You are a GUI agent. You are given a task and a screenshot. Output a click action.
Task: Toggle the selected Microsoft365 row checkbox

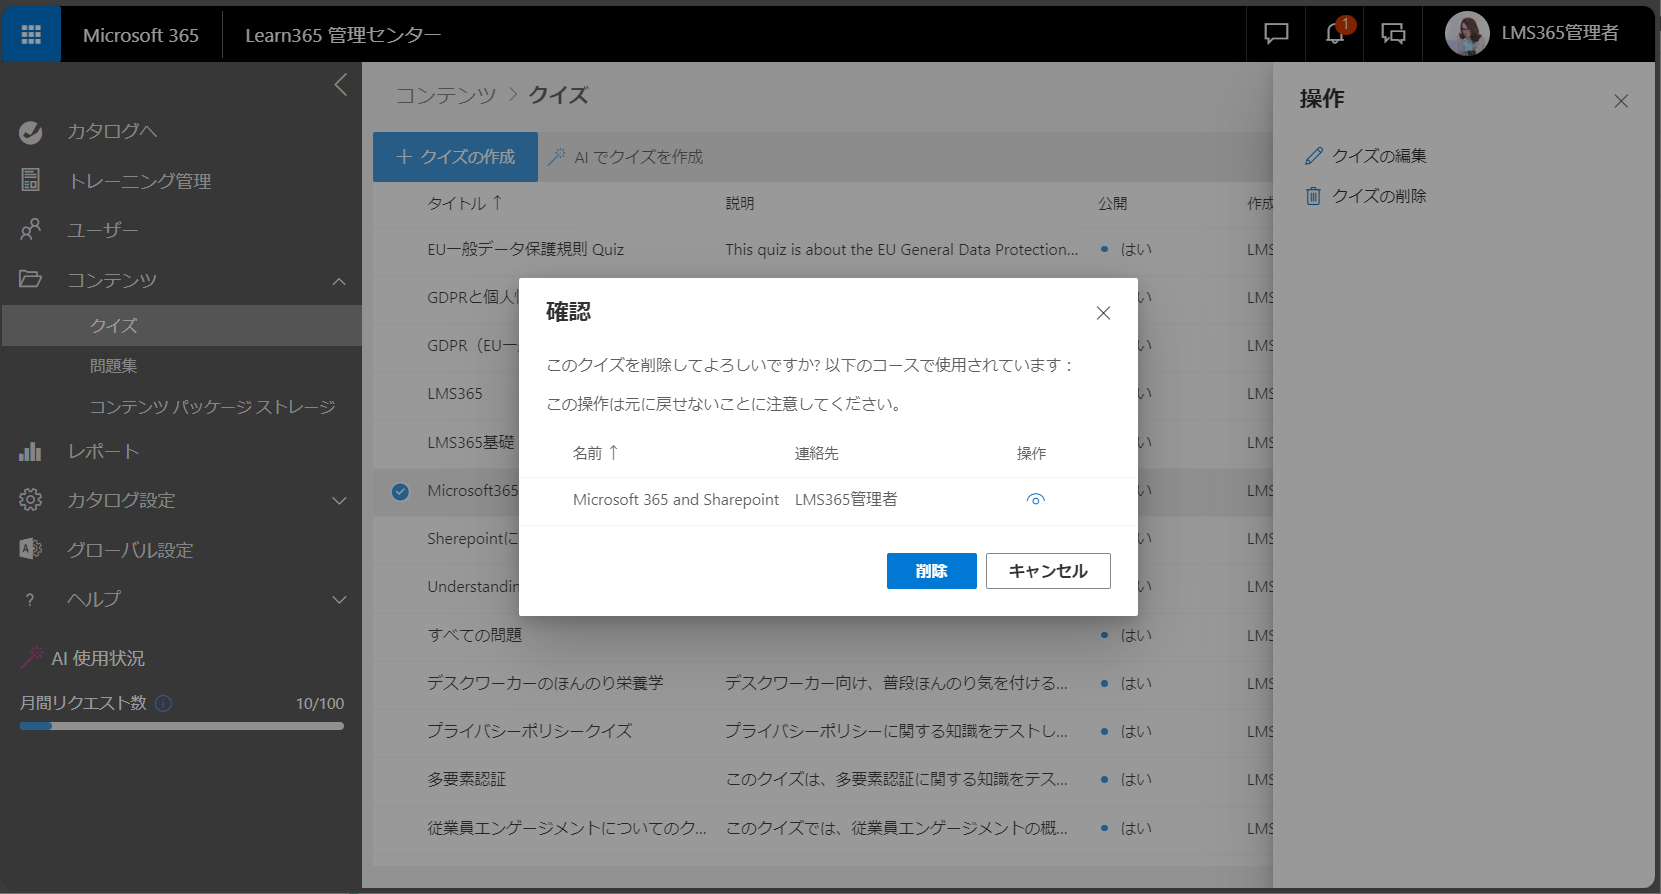(x=400, y=491)
